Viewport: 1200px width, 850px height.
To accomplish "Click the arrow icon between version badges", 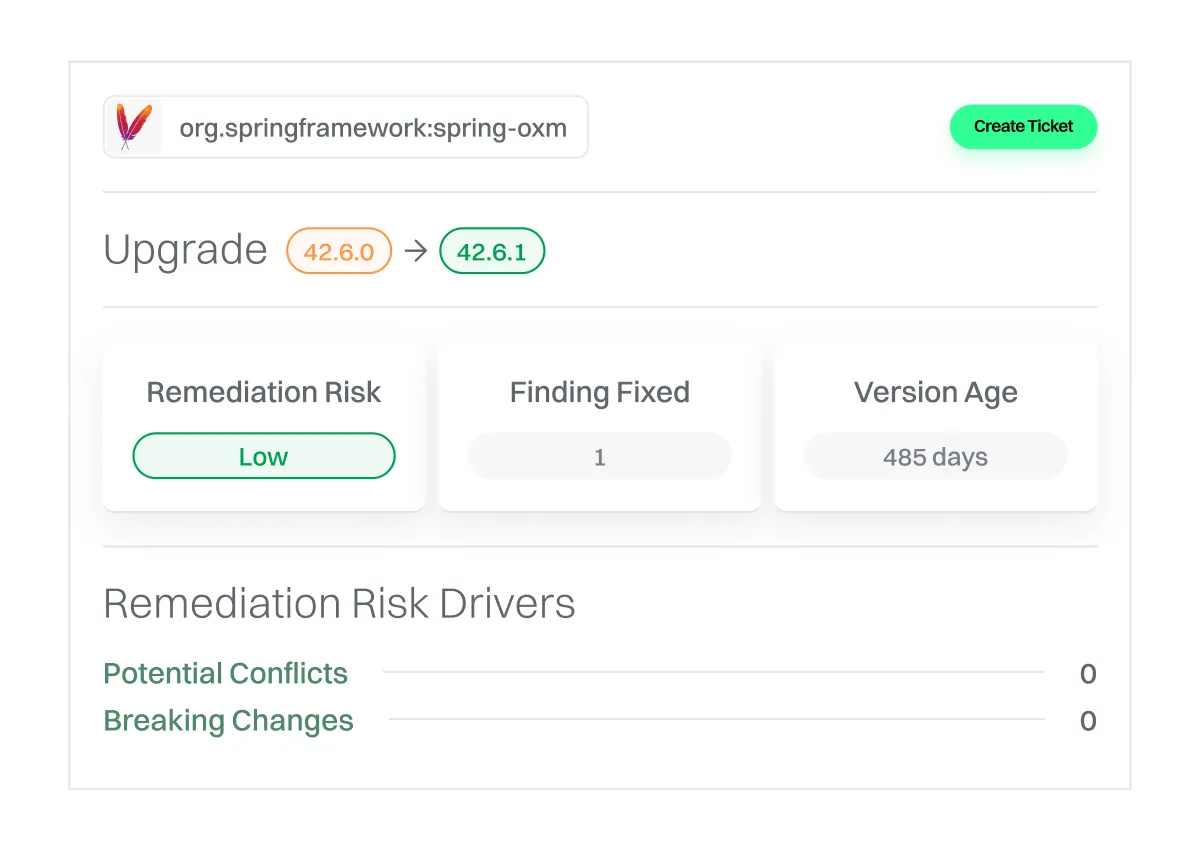I will click(x=416, y=251).
